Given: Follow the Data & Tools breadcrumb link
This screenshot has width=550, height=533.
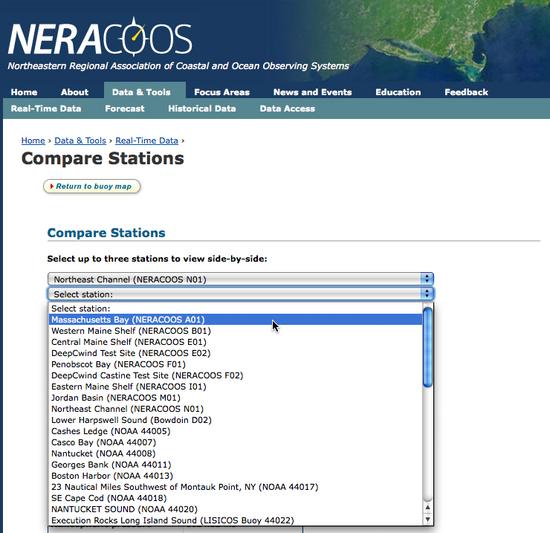Looking at the screenshot, I should [x=80, y=141].
